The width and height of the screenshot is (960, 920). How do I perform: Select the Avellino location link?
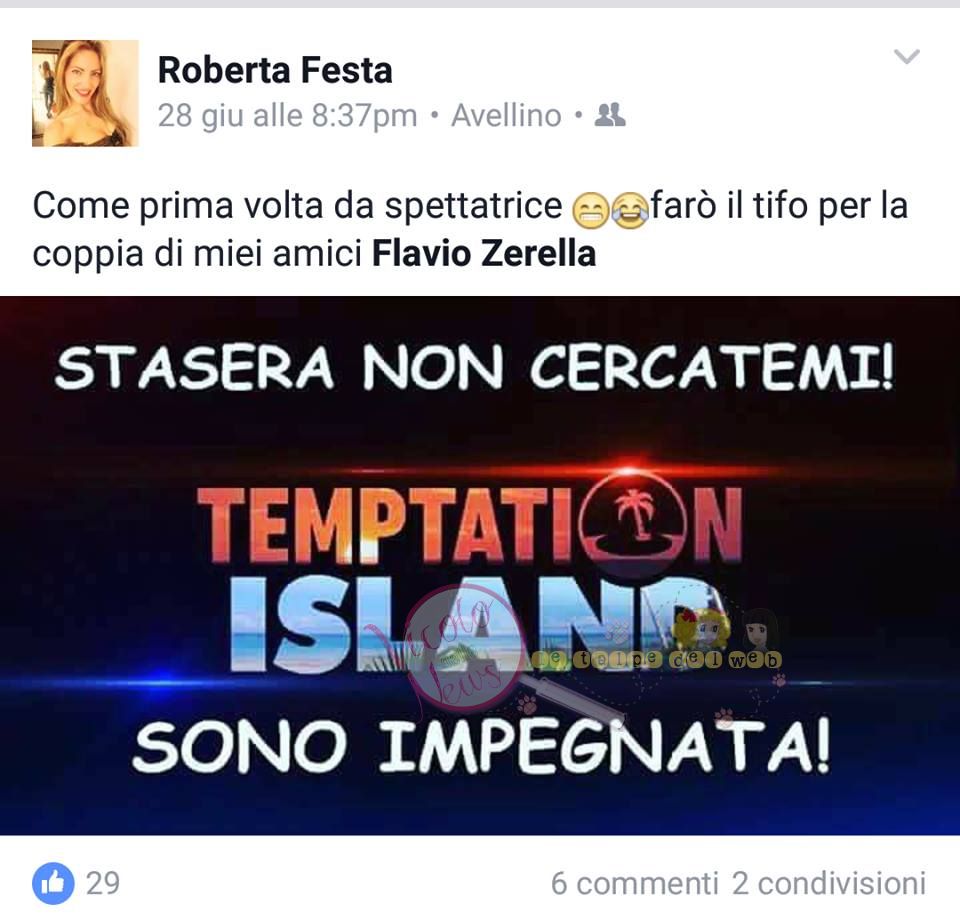506,116
